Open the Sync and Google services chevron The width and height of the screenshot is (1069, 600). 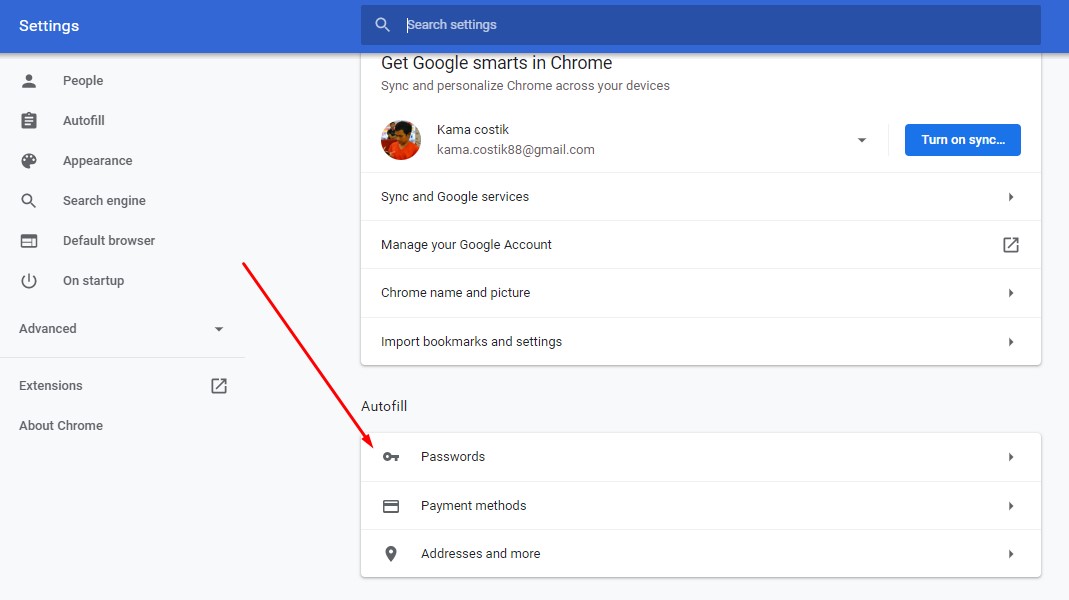click(x=1010, y=197)
